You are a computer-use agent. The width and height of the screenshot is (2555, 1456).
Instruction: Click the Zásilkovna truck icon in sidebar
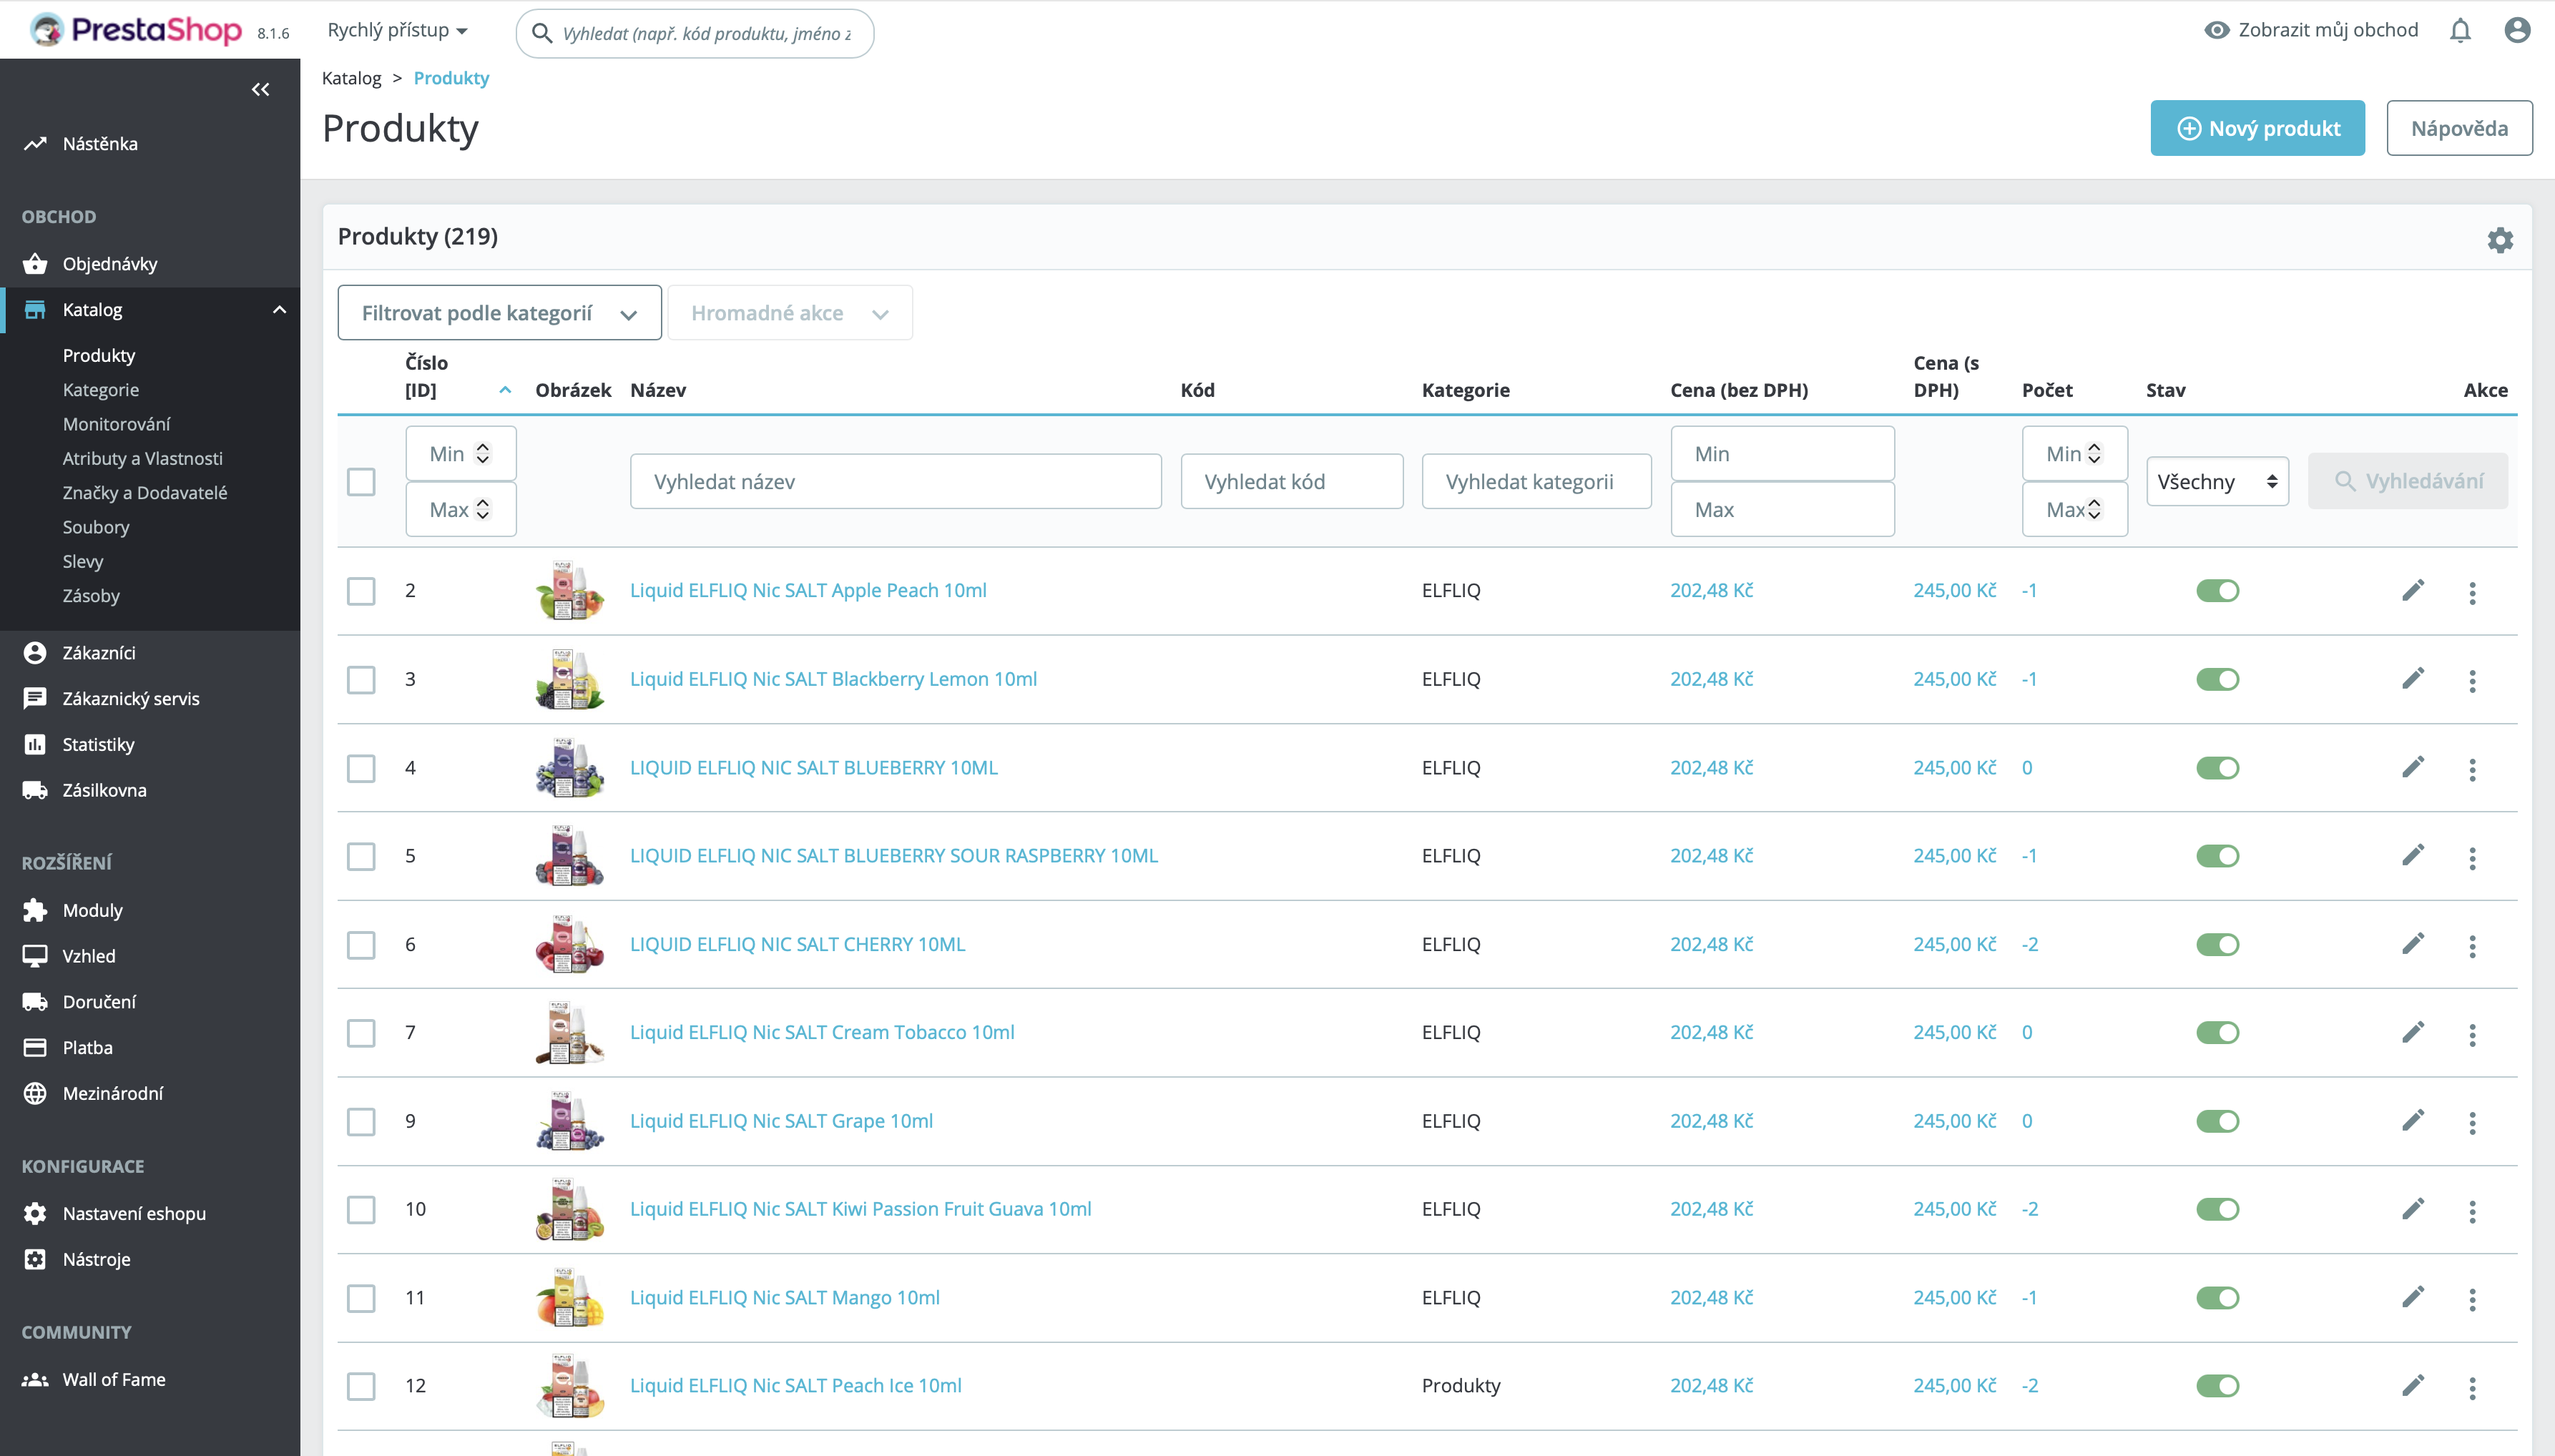35,790
